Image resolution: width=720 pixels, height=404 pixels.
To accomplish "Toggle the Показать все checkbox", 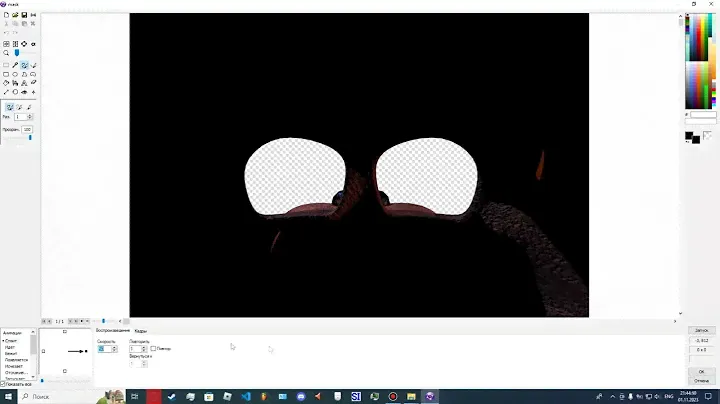I will [x=4, y=383].
